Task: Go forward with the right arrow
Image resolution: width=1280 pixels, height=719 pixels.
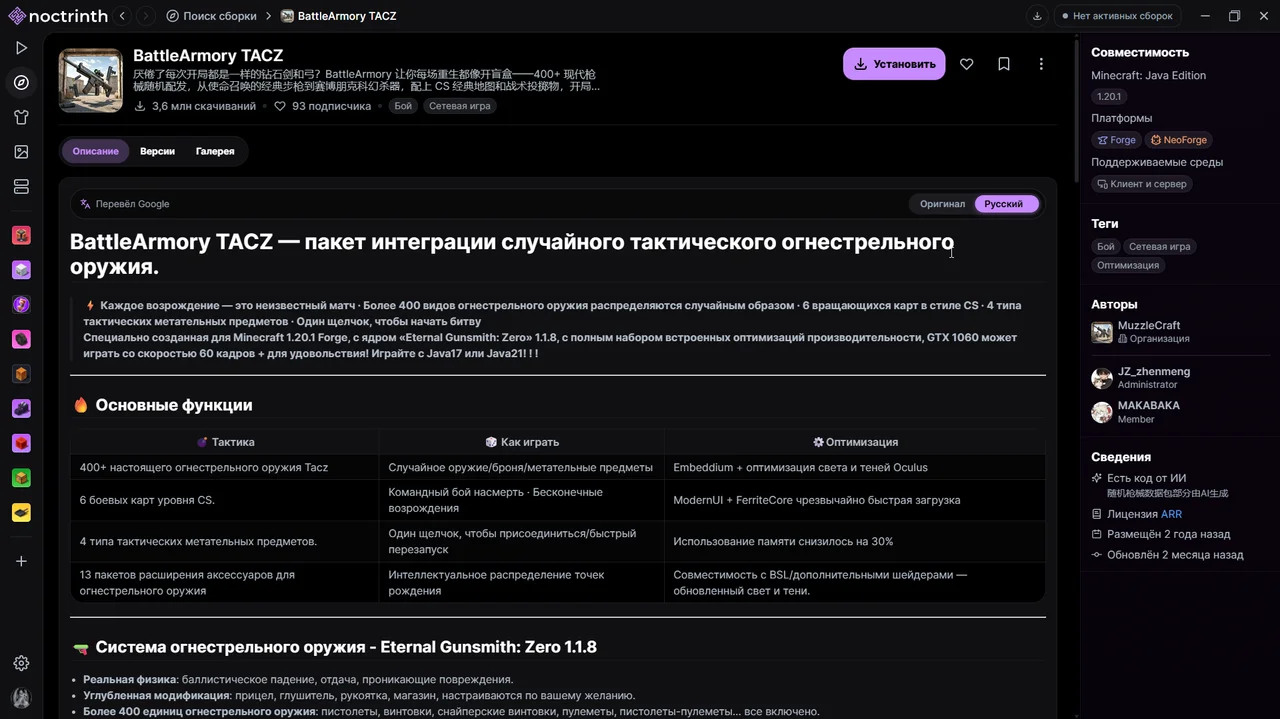Action: point(146,16)
